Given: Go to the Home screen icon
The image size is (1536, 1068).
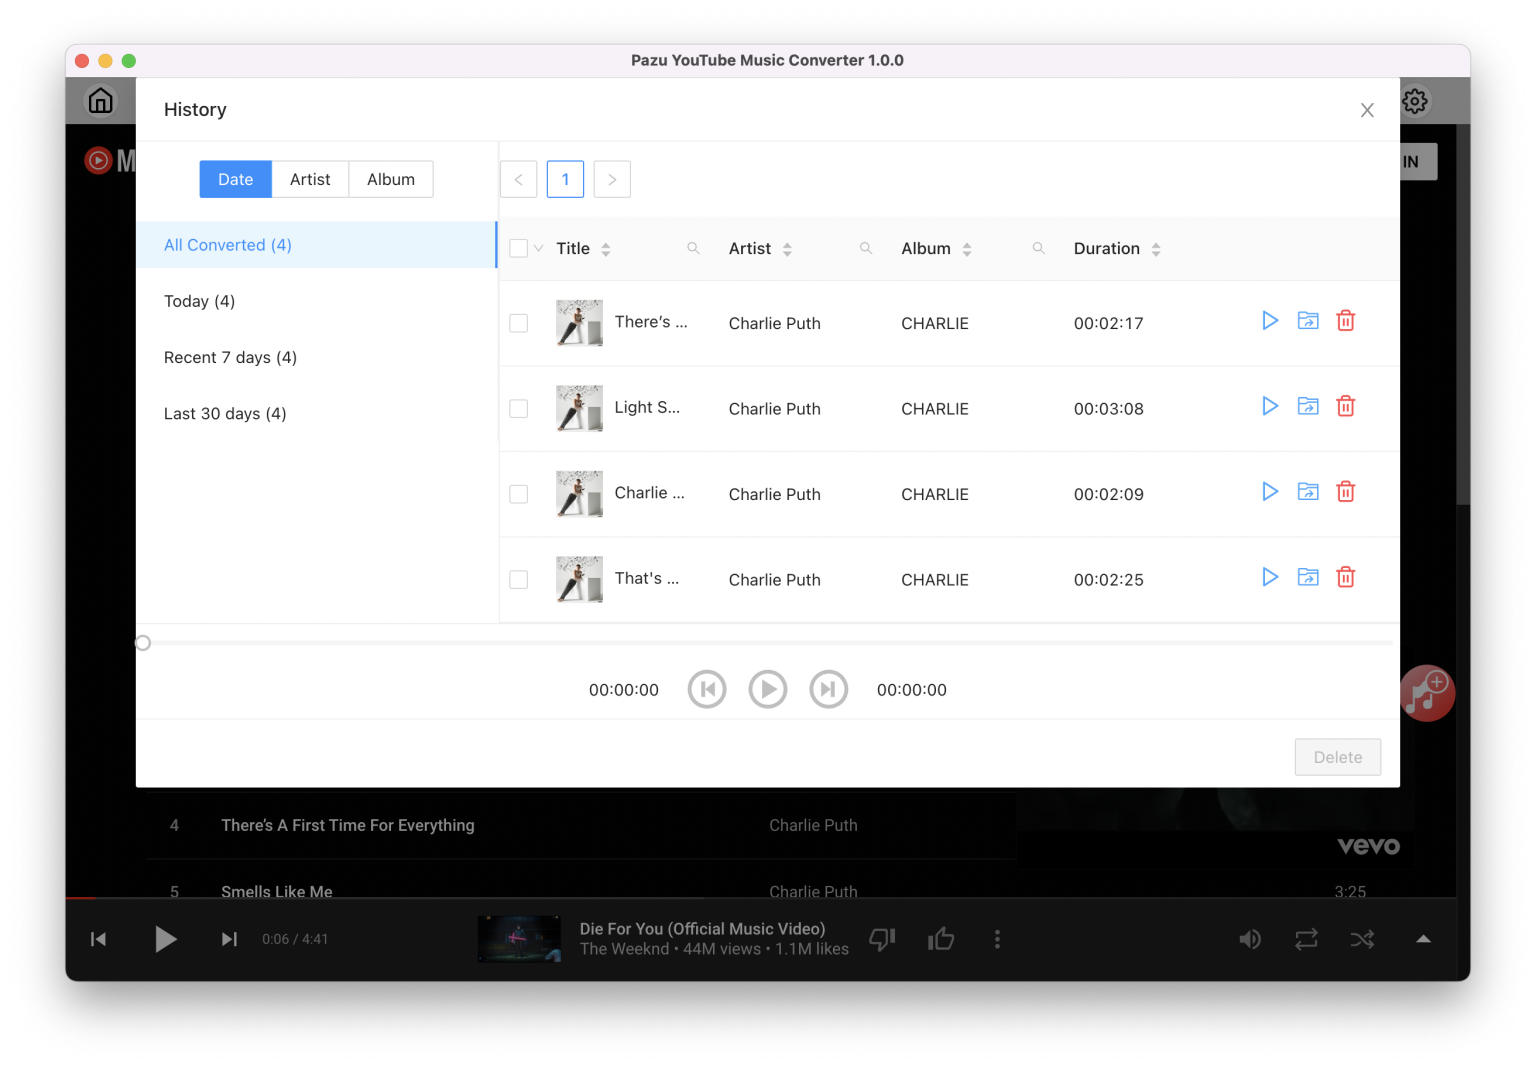Looking at the screenshot, I should click(x=100, y=100).
